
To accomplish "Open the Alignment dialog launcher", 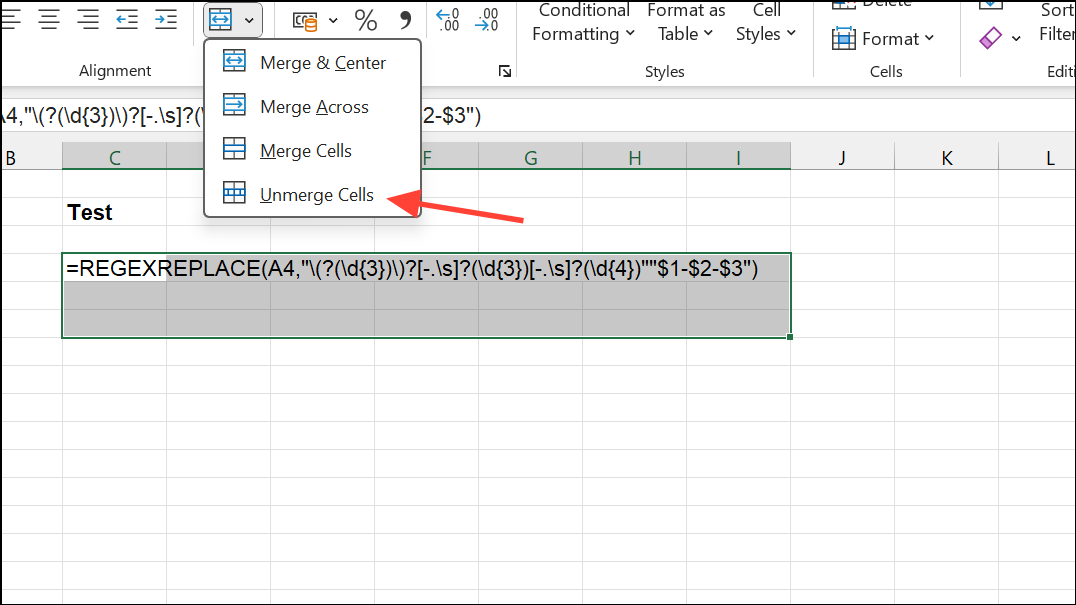I will pyautogui.click(x=505, y=71).
